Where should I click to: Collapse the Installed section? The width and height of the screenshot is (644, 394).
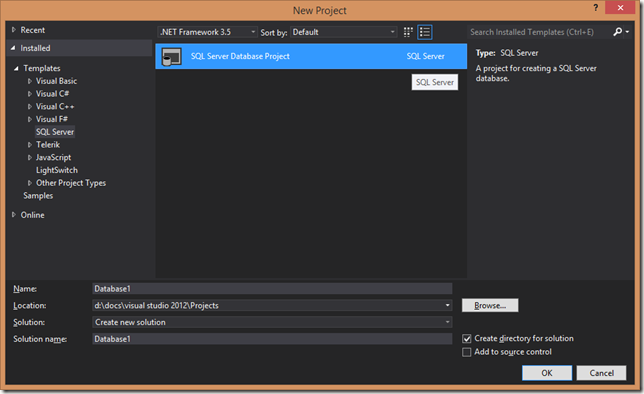[13, 48]
